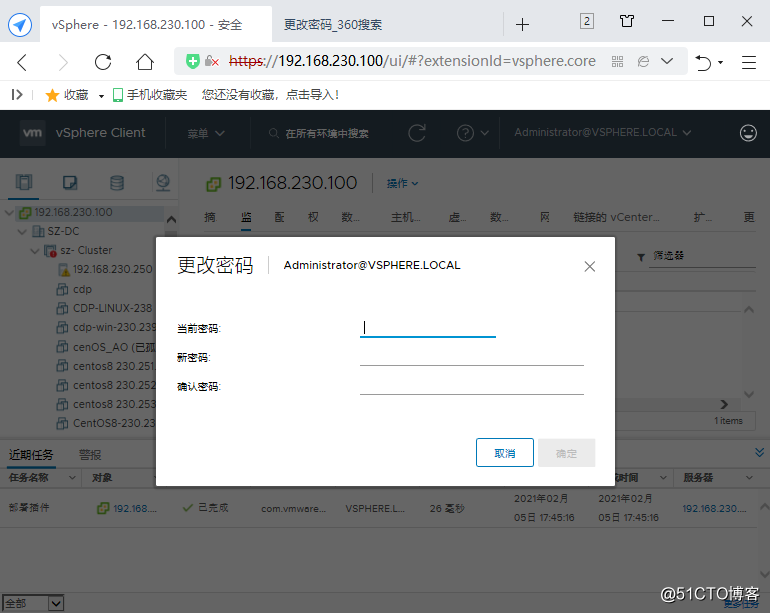770x613 pixels.
Task: Click the smiley feedback icon
Action: [748, 133]
